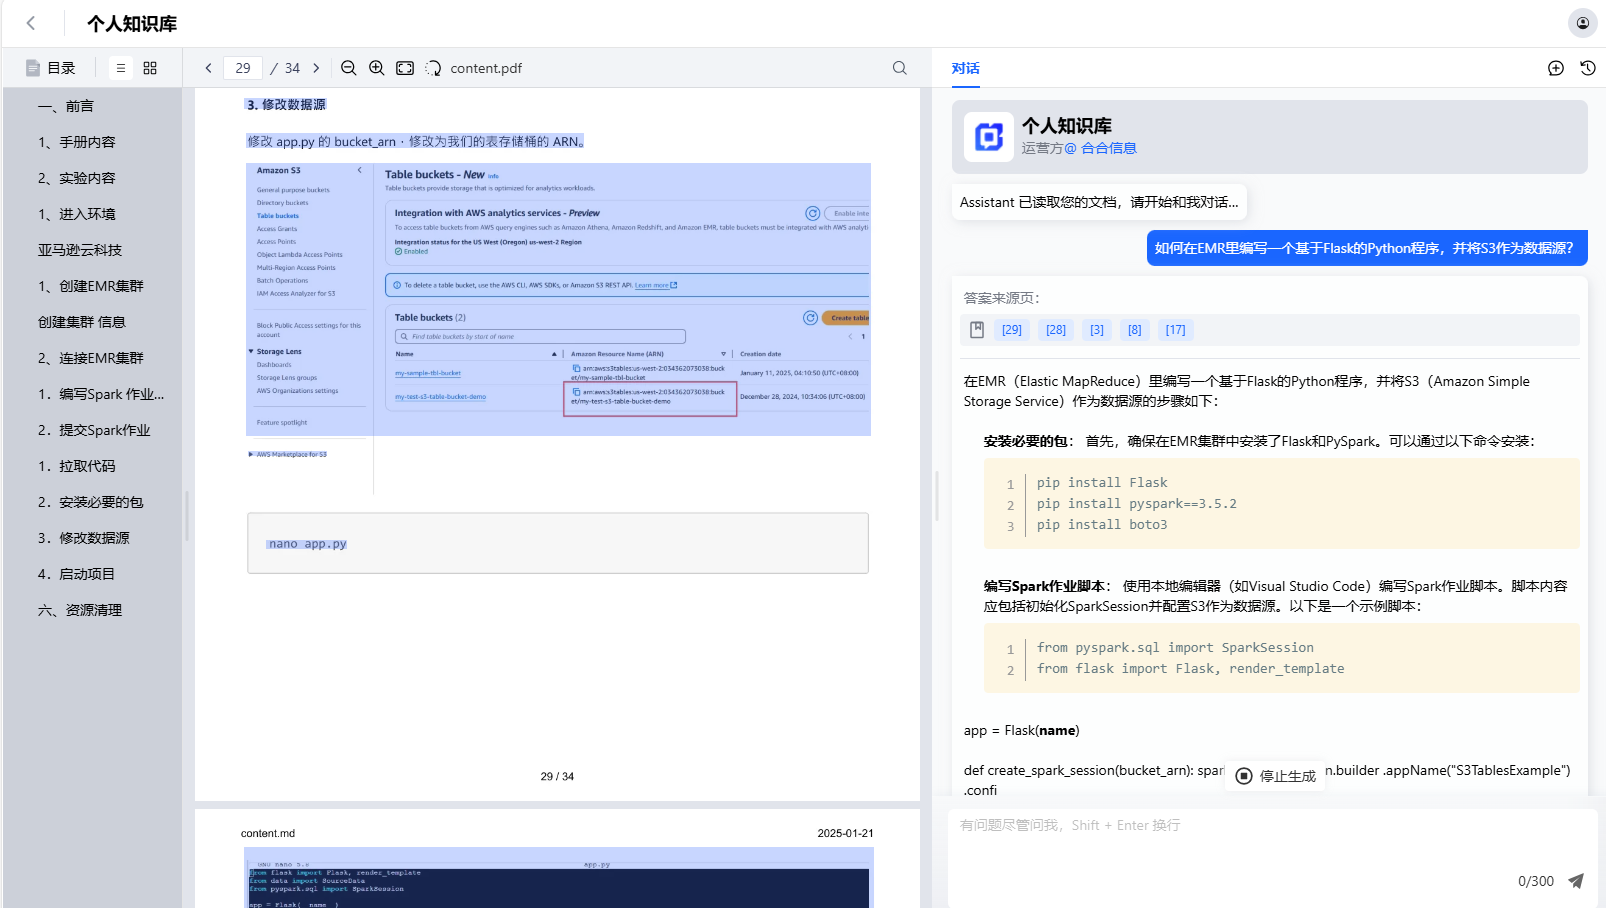This screenshot has height=908, width=1606.
Task: Go to next PDF page
Action: (316, 68)
